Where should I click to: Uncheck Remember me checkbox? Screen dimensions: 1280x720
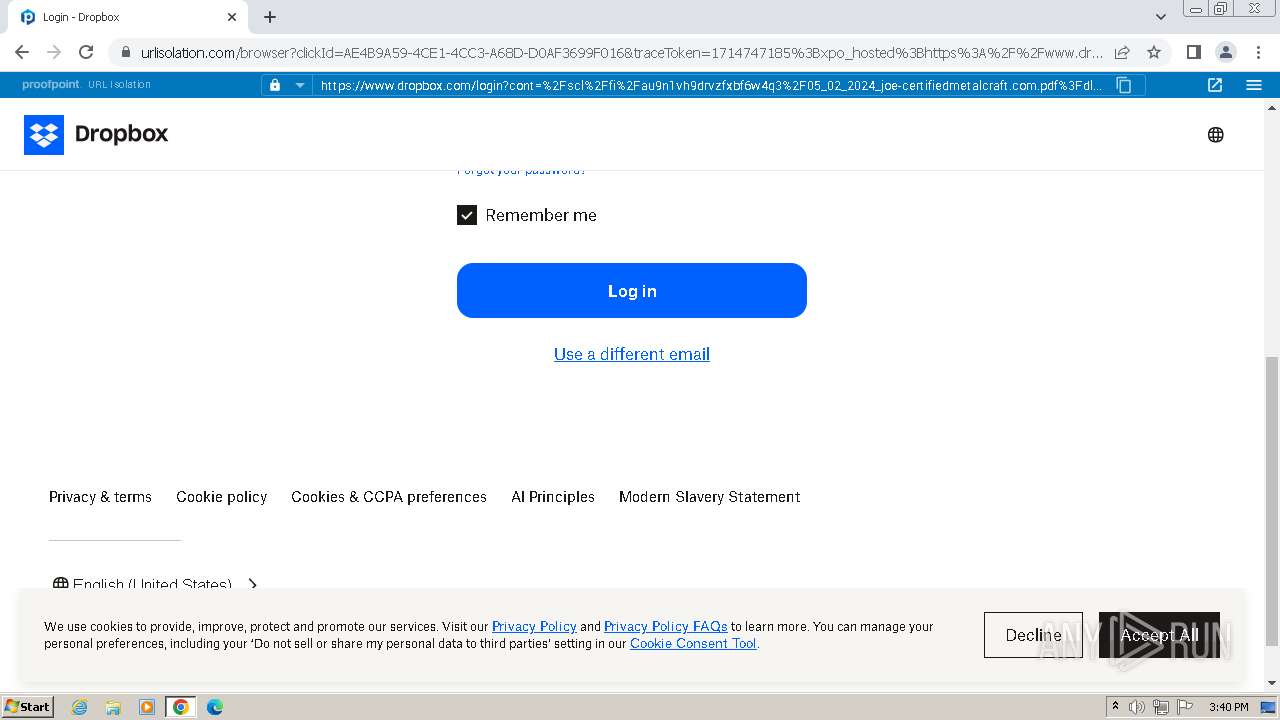tap(467, 215)
